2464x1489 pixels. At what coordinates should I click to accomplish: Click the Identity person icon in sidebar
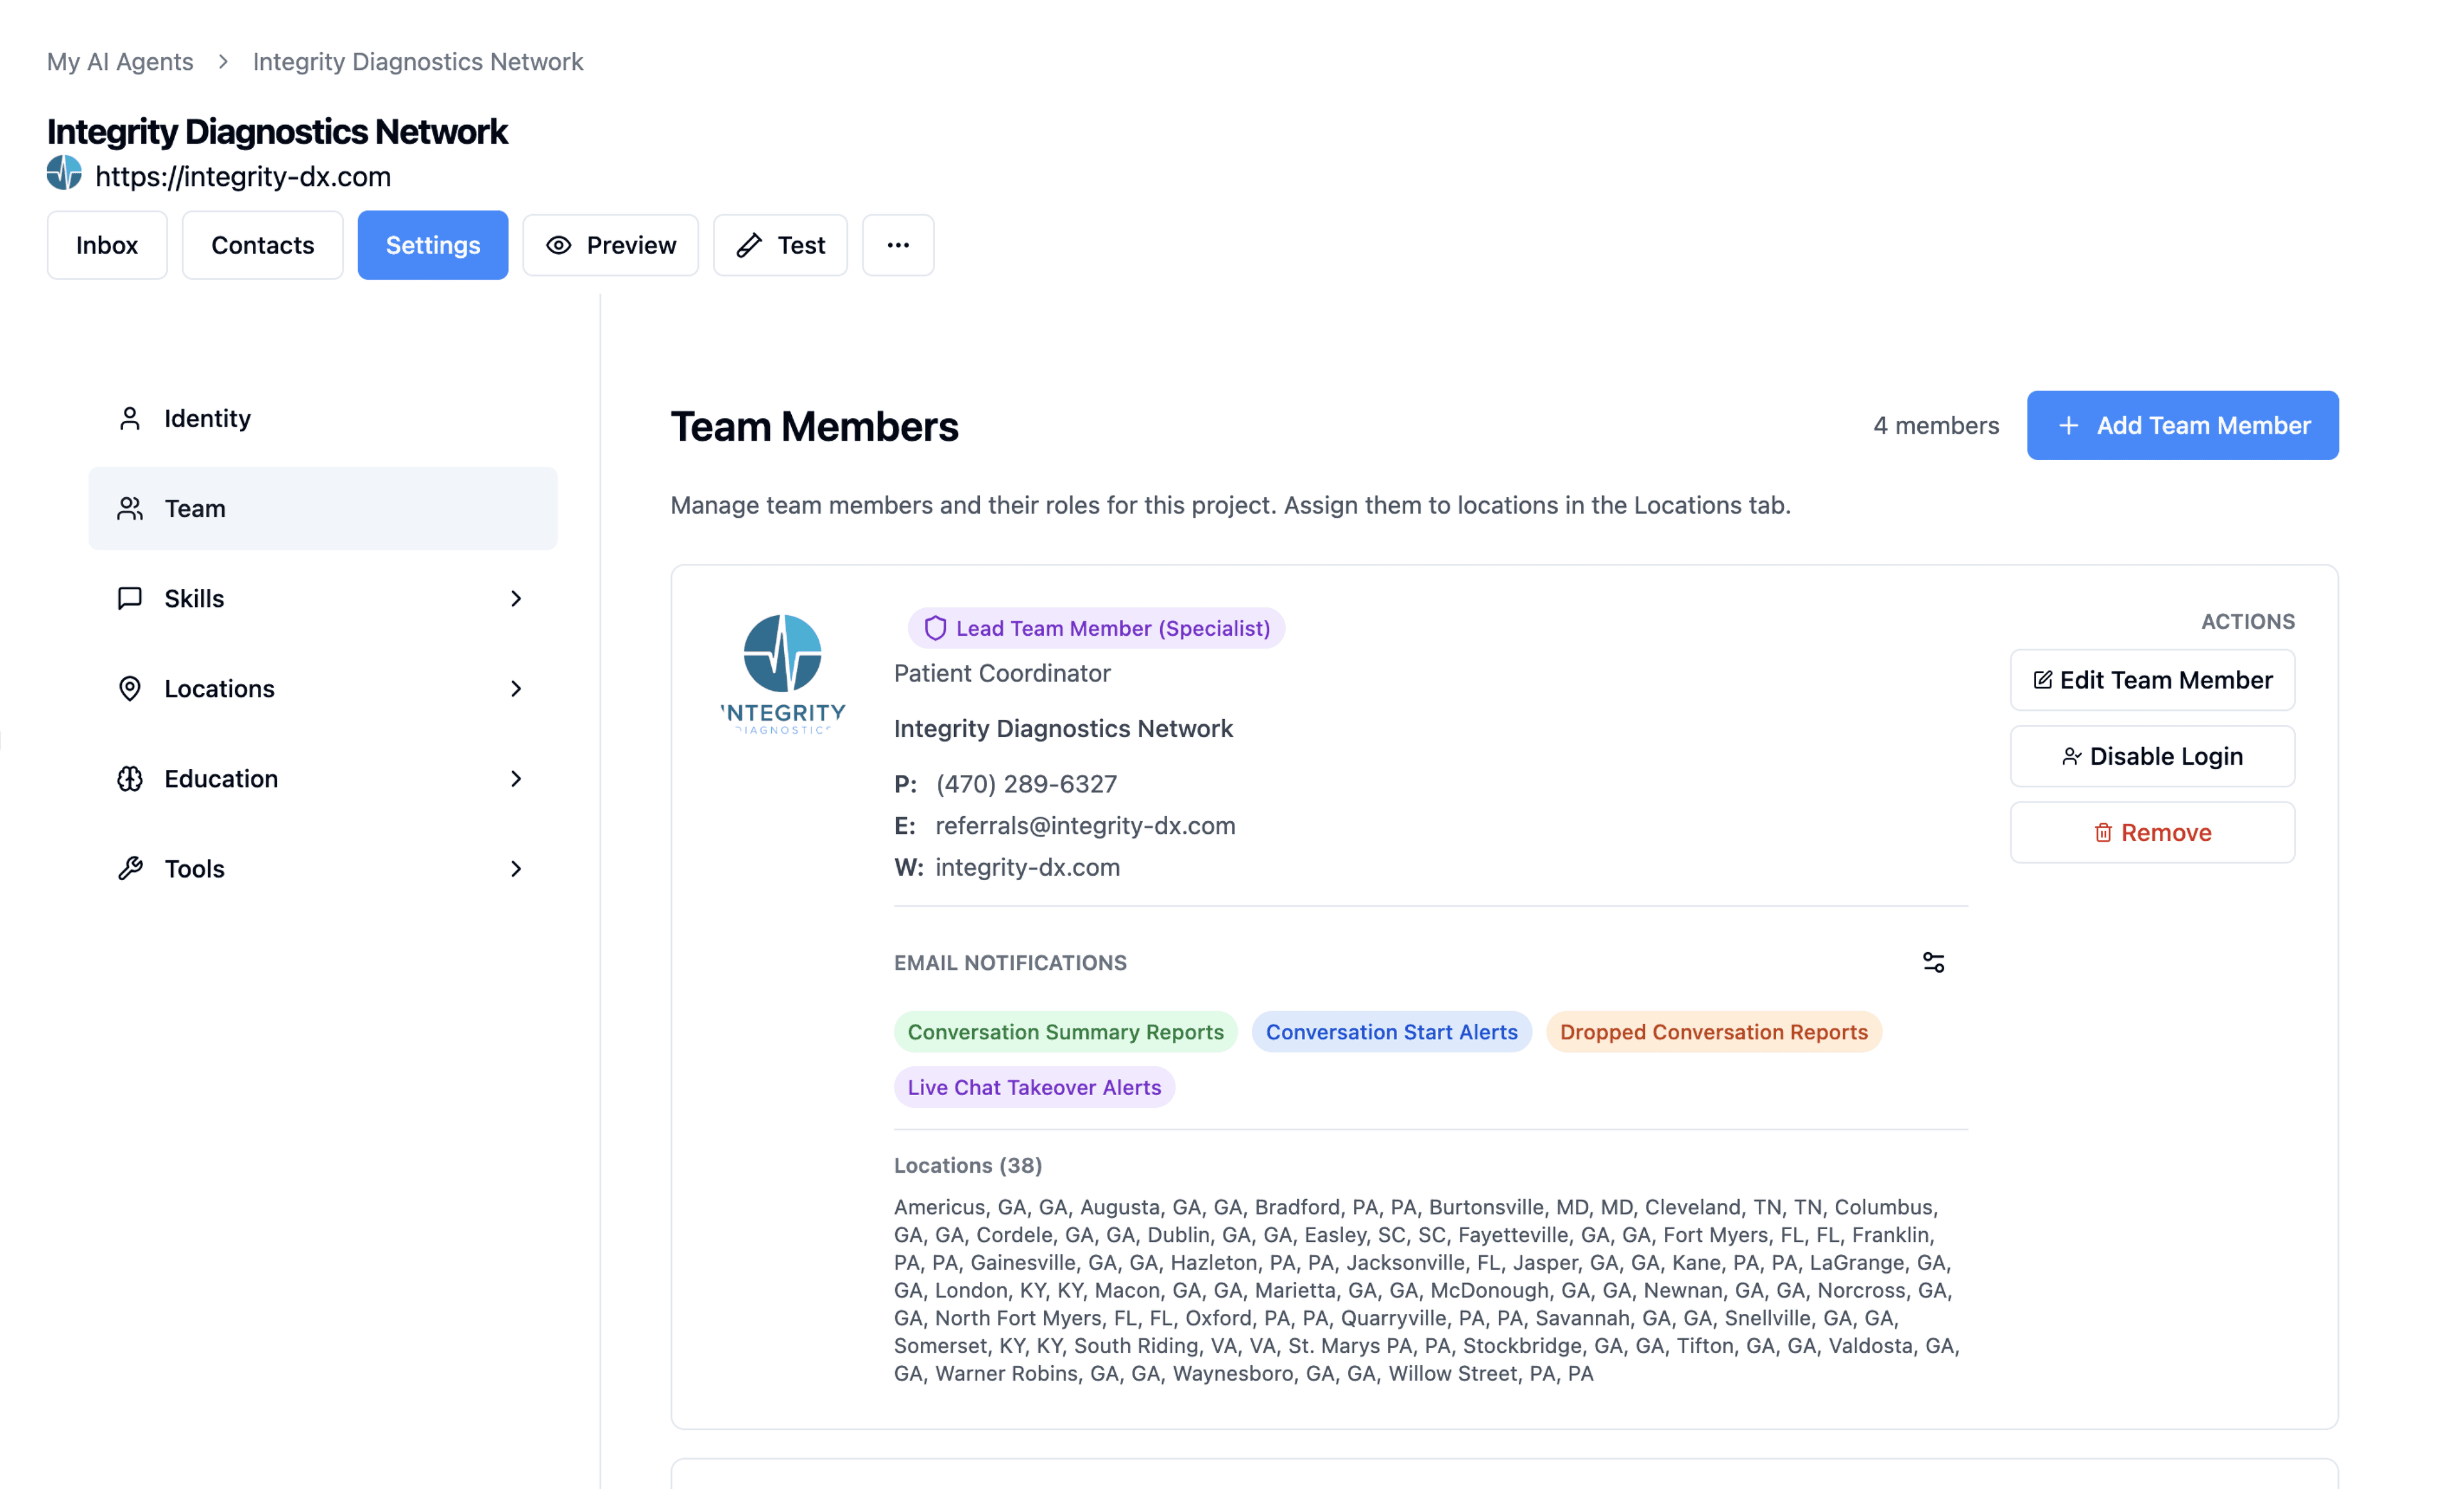click(x=130, y=418)
